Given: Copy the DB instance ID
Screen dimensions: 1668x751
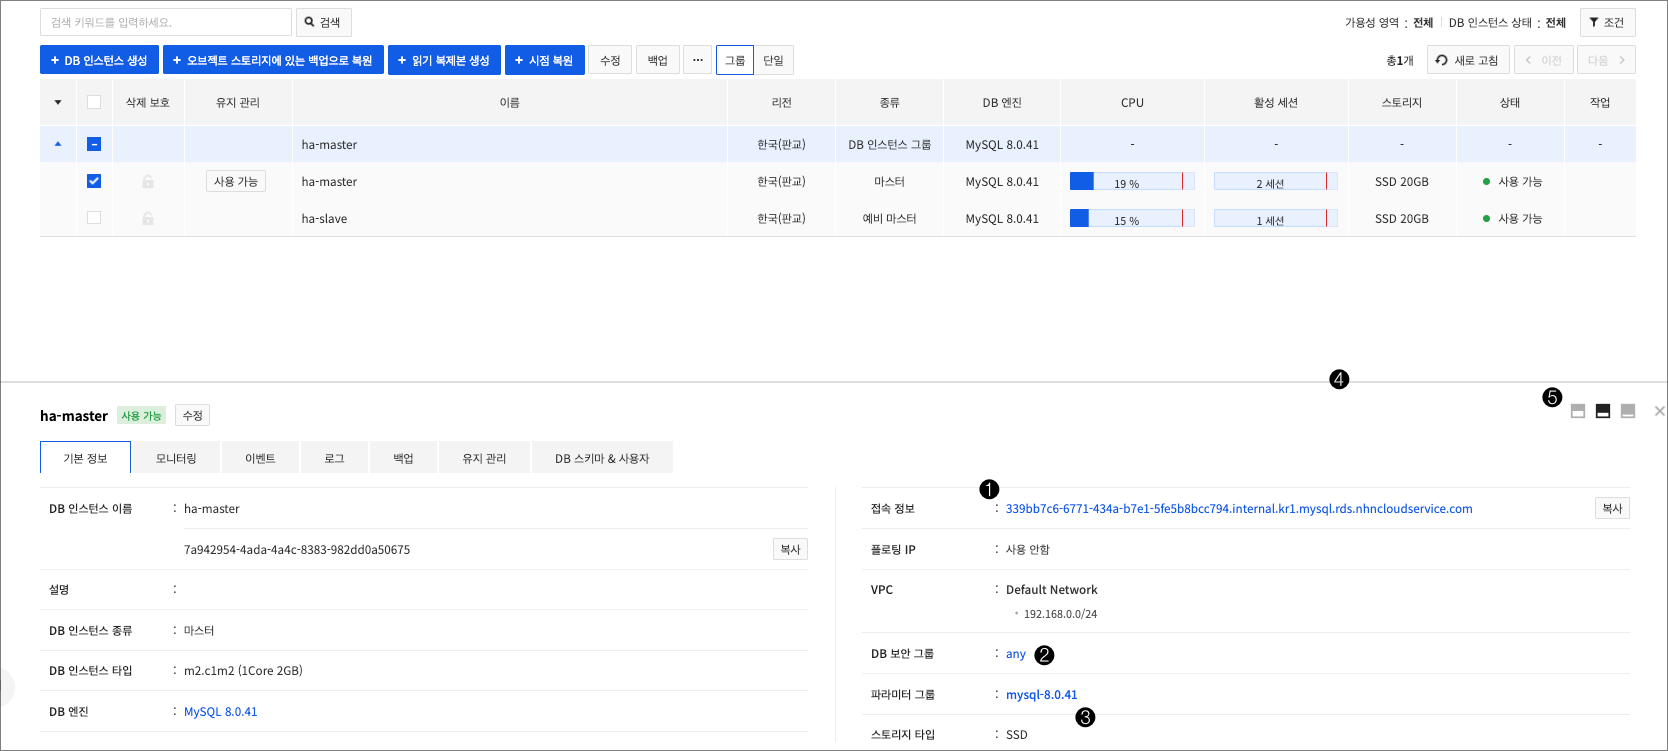Looking at the screenshot, I should (x=790, y=549).
